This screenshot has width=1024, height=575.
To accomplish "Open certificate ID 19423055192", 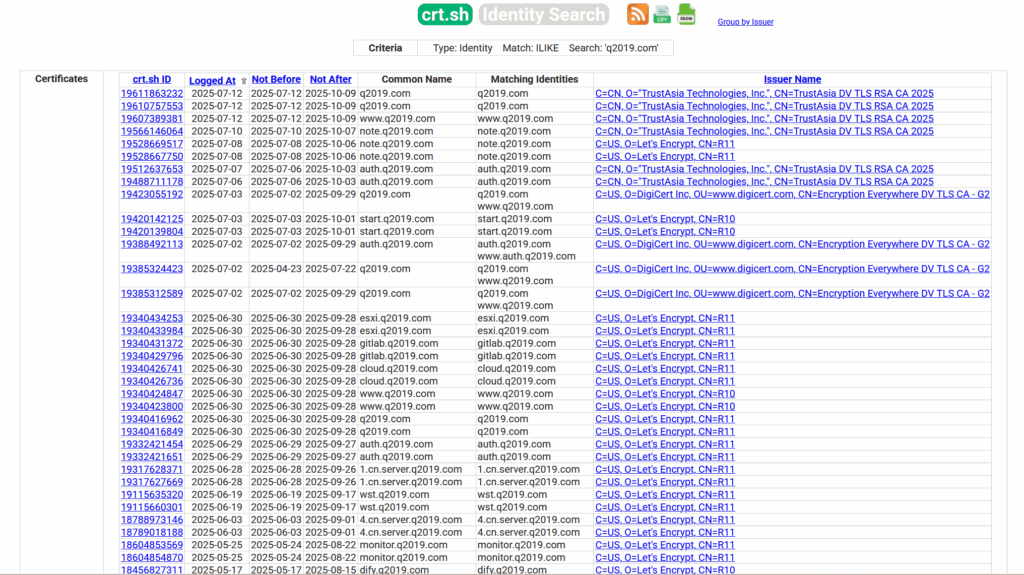I will (x=152, y=195).
